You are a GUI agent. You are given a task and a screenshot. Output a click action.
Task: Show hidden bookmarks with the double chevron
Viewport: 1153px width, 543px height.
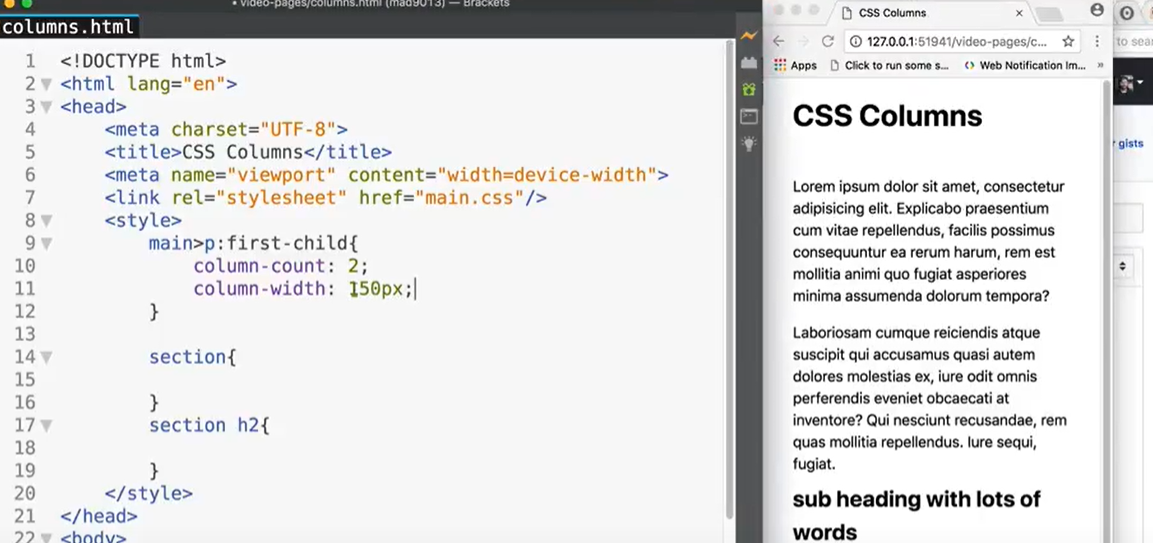pyautogui.click(x=1100, y=65)
